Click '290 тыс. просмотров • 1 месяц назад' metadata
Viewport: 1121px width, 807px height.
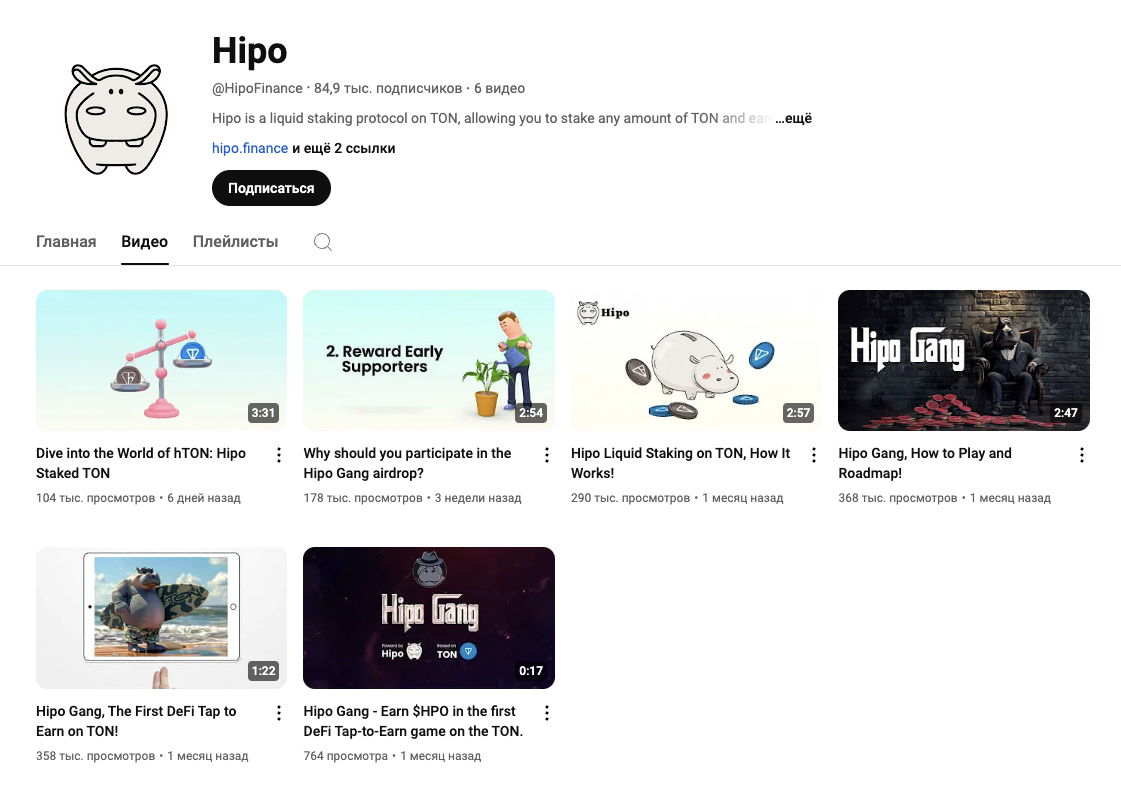pyautogui.click(x=677, y=497)
